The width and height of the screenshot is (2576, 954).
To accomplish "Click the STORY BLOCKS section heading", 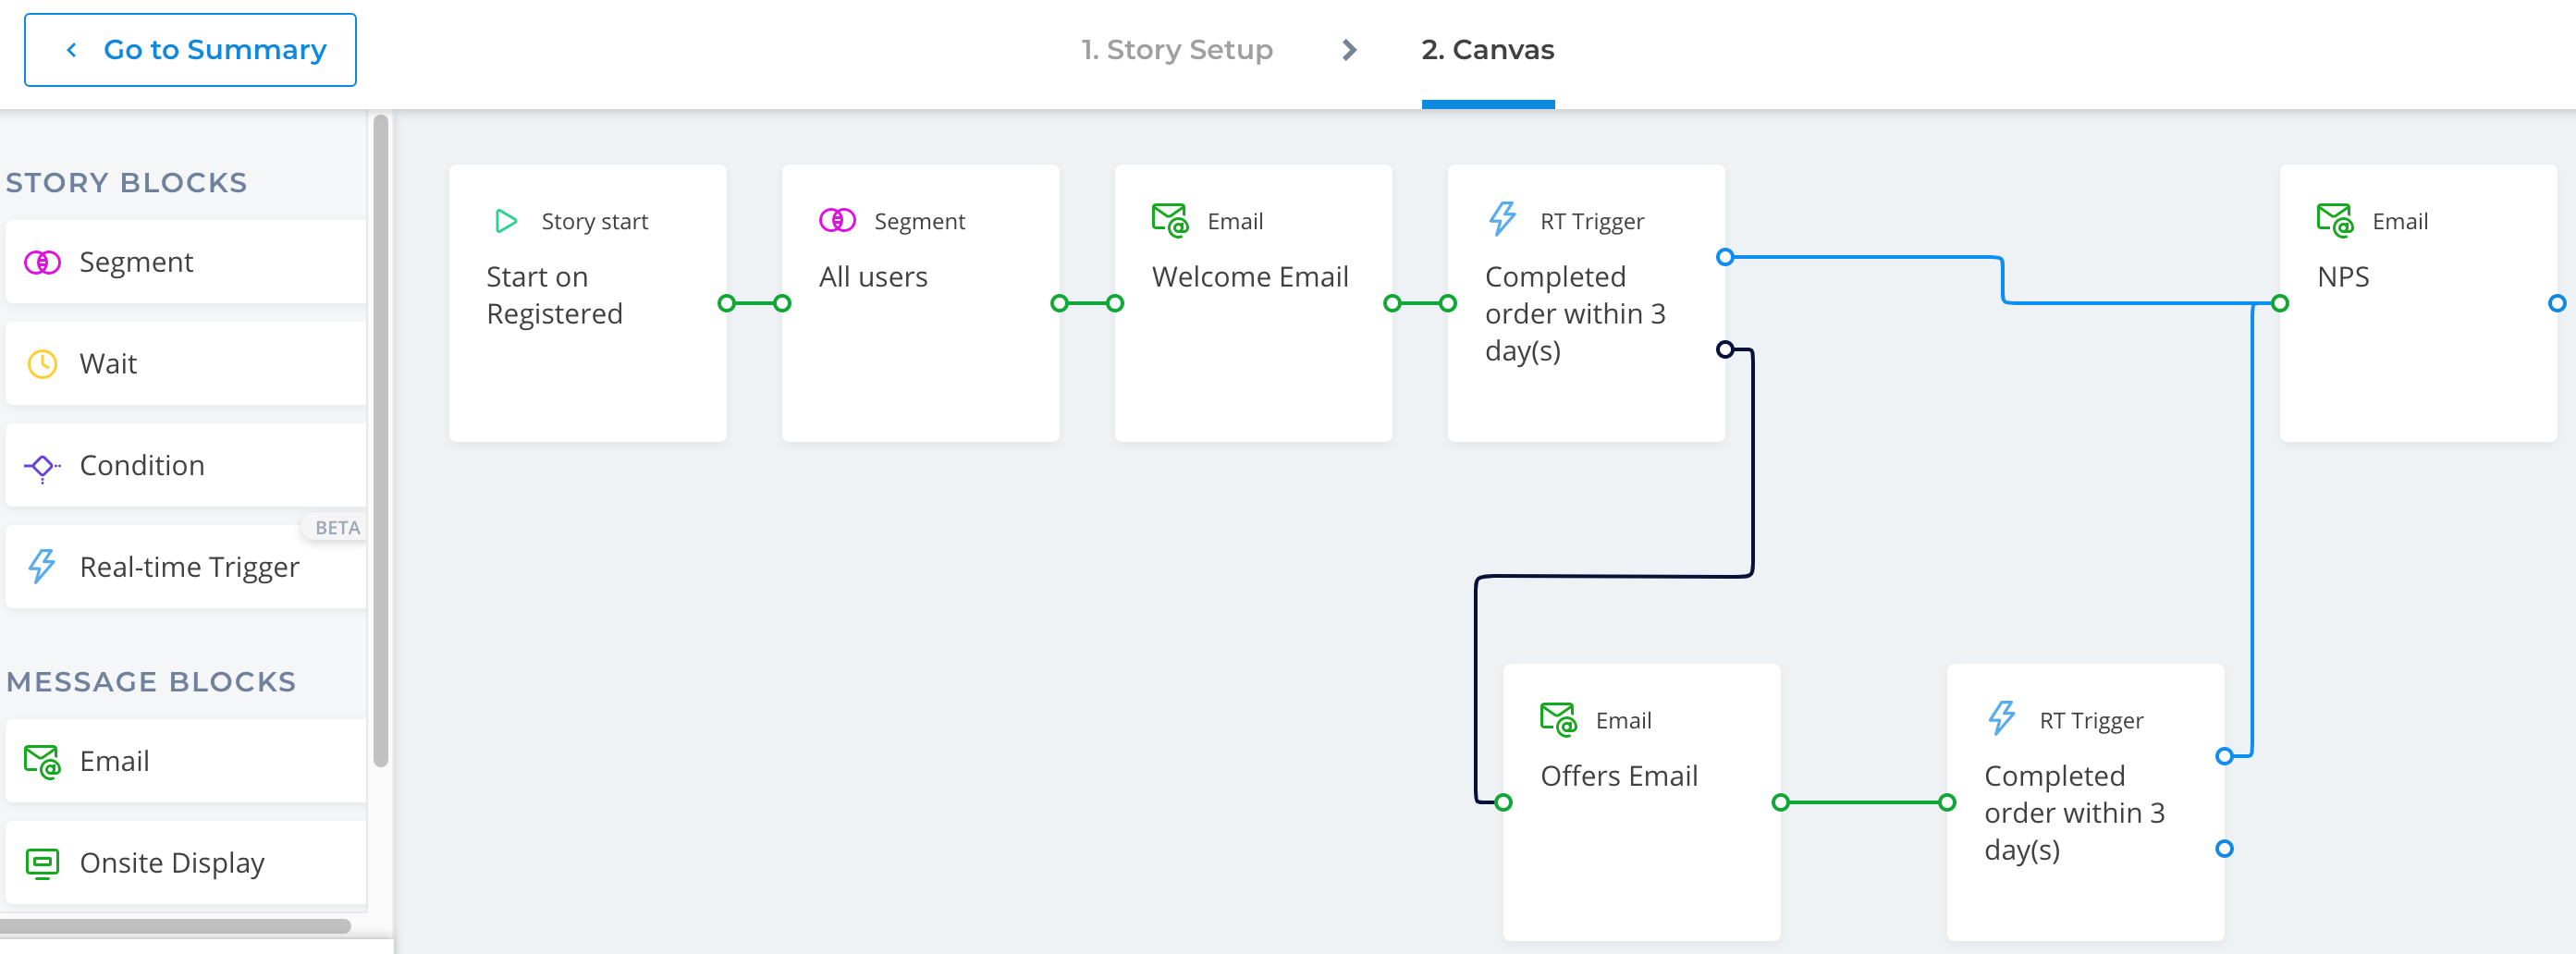I will point(127,183).
